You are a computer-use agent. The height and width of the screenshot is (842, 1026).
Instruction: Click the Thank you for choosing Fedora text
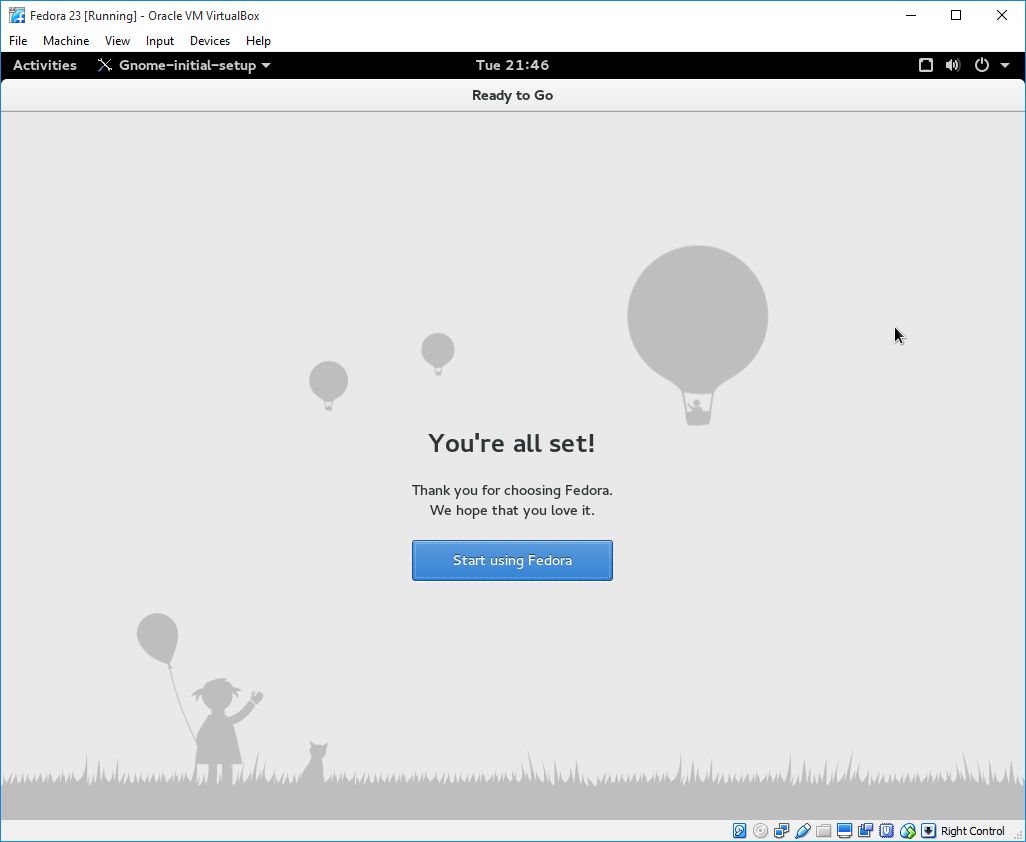coord(512,490)
